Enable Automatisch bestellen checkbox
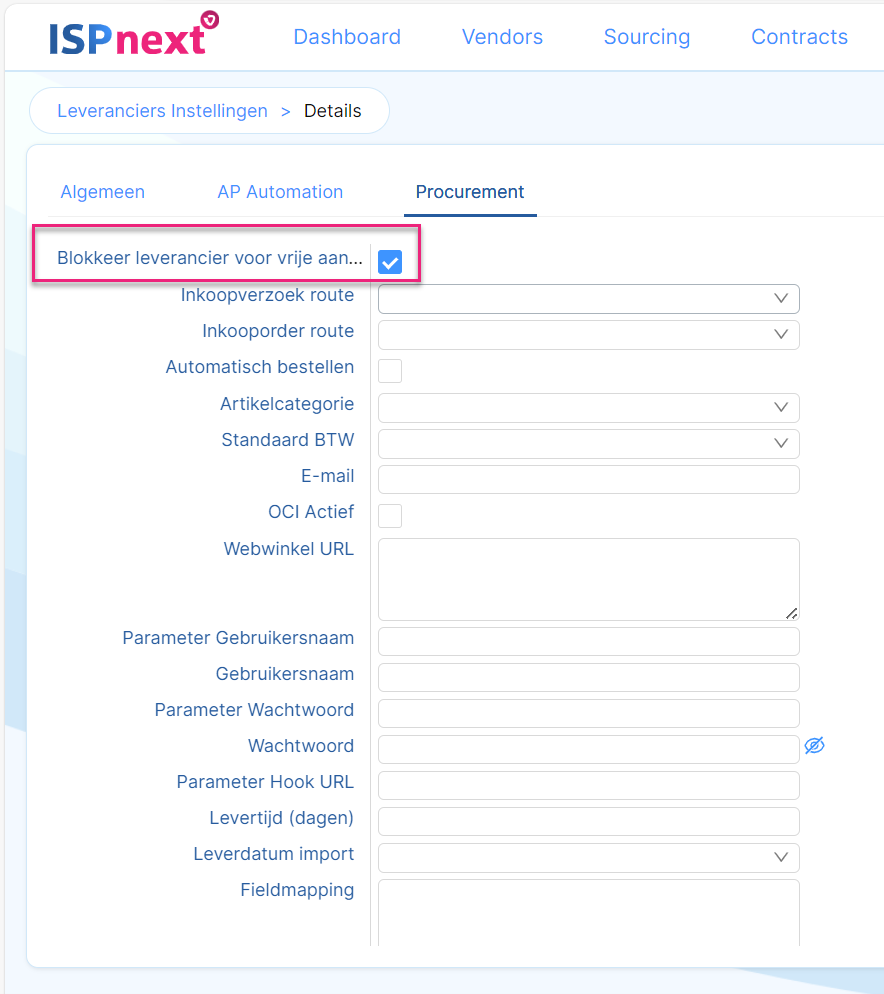Screen dimensions: 884x994 (390, 371)
